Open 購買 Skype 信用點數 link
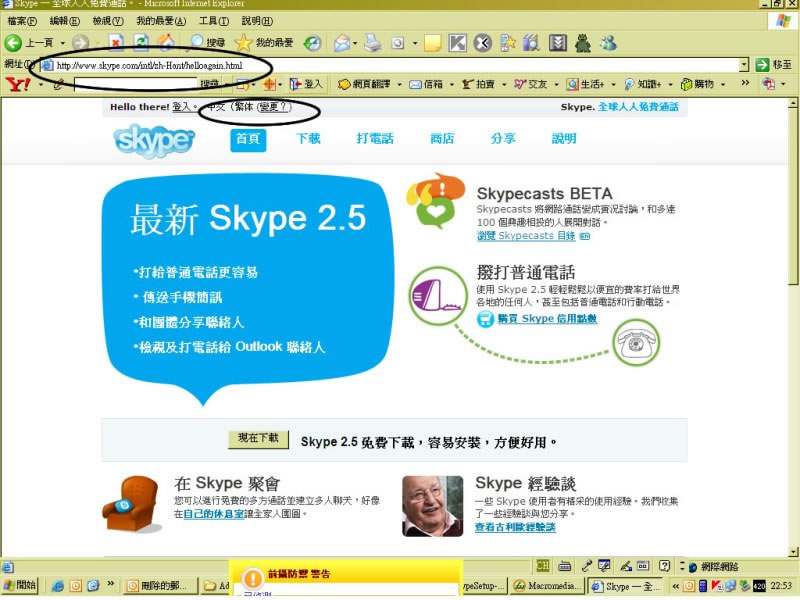800x600 pixels. click(547, 319)
